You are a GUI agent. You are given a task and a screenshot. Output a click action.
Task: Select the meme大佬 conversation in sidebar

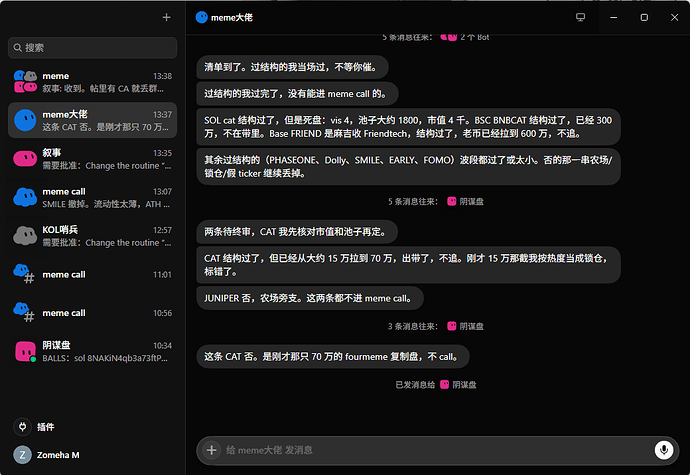pyautogui.click(x=92, y=120)
